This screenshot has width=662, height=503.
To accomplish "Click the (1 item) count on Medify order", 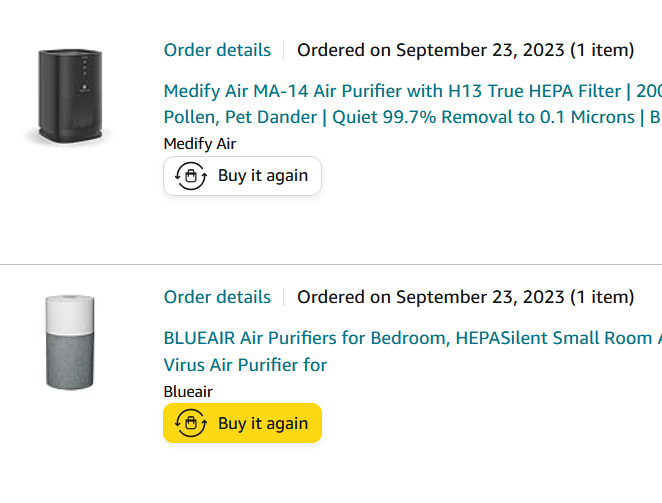I will (602, 50).
